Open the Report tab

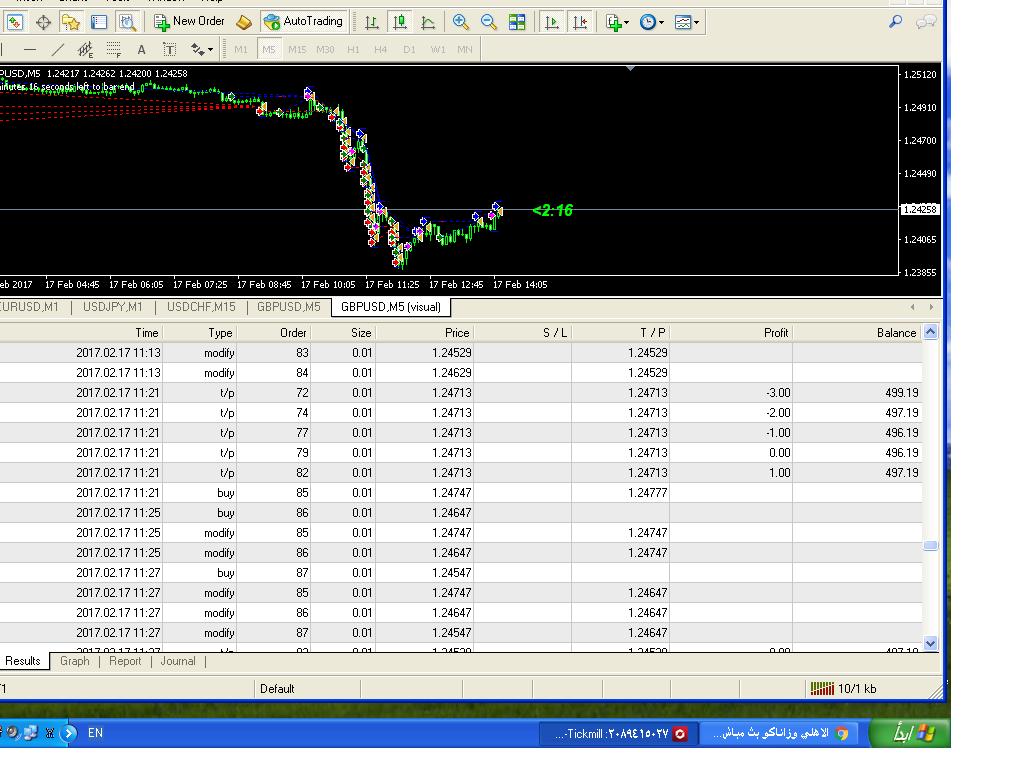125,661
